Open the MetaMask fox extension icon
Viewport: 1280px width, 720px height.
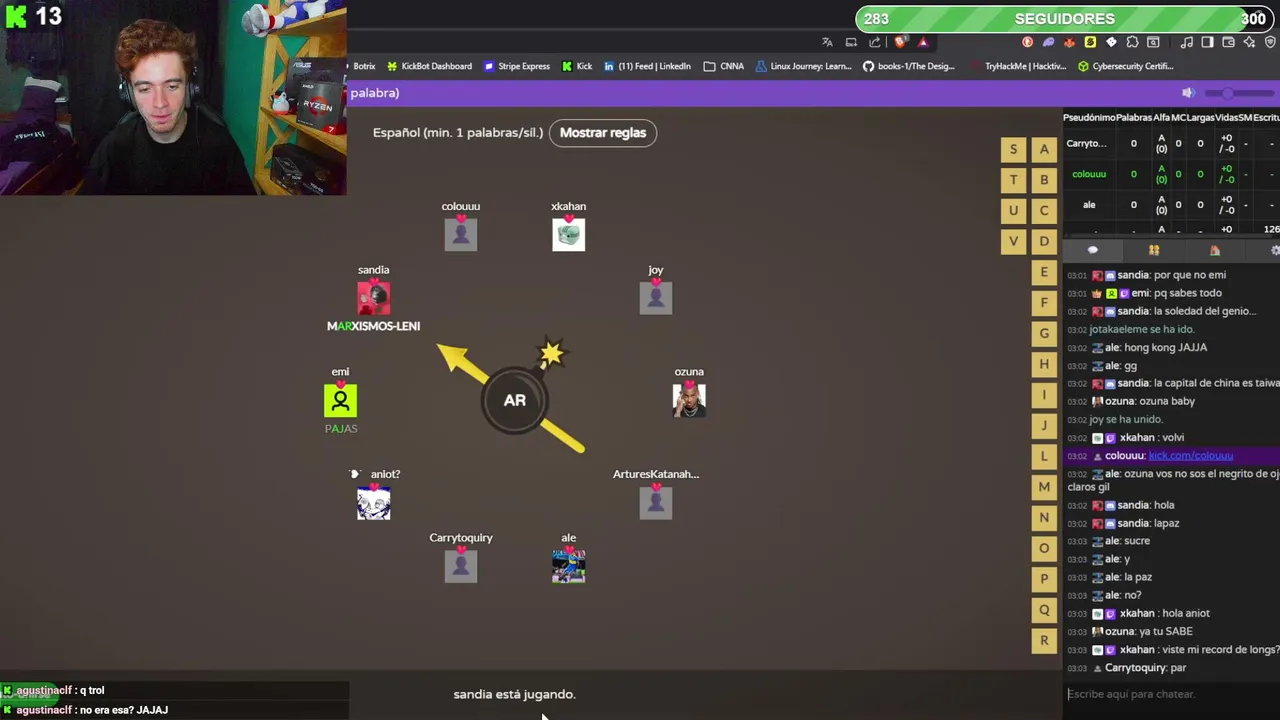[1069, 42]
